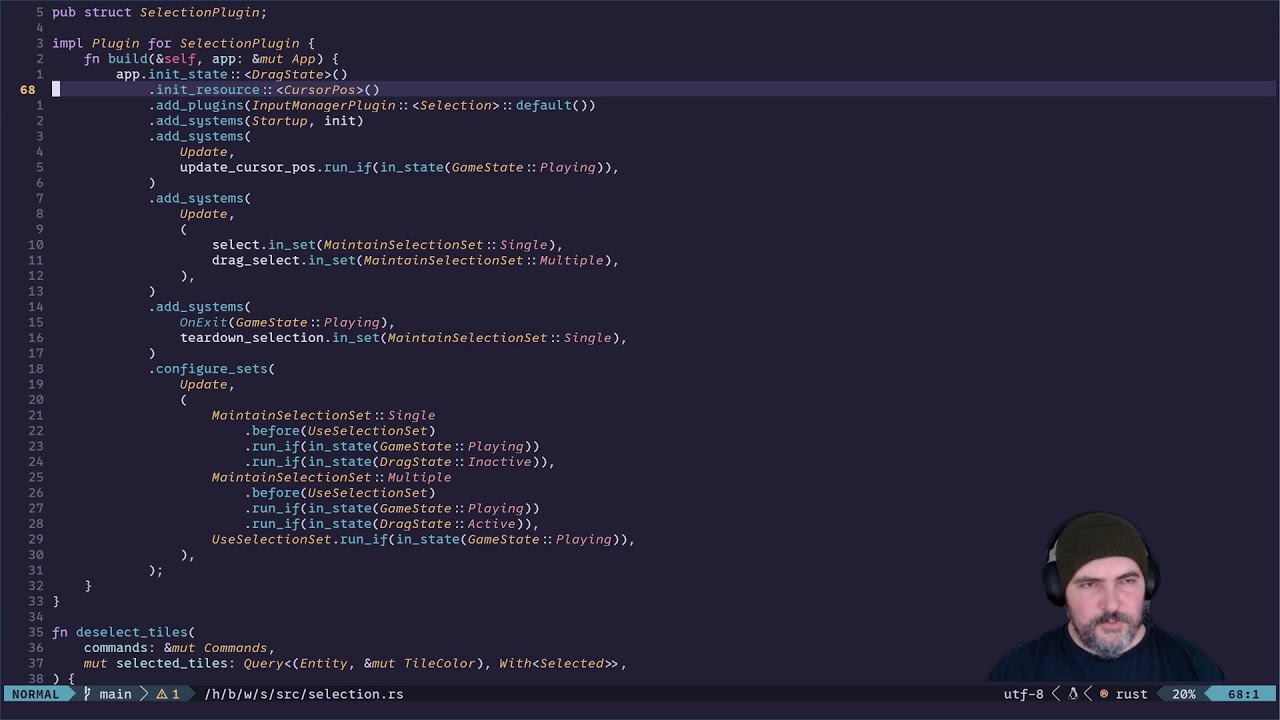Click teardown_selection.in_set line
Image resolution: width=1280 pixels, height=720 pixels.
point(404,338)
